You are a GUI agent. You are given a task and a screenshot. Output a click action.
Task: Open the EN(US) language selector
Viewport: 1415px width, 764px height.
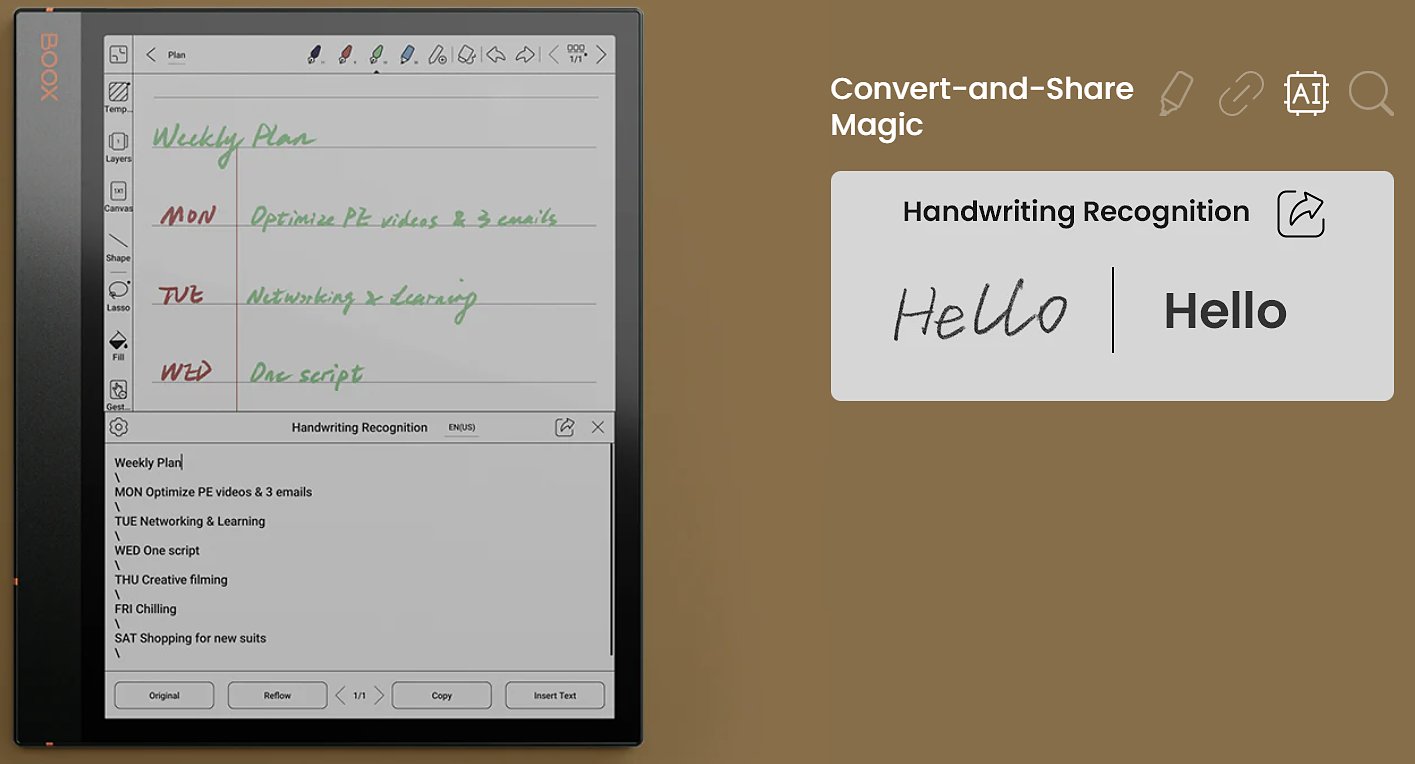click(x=461, y=428)
